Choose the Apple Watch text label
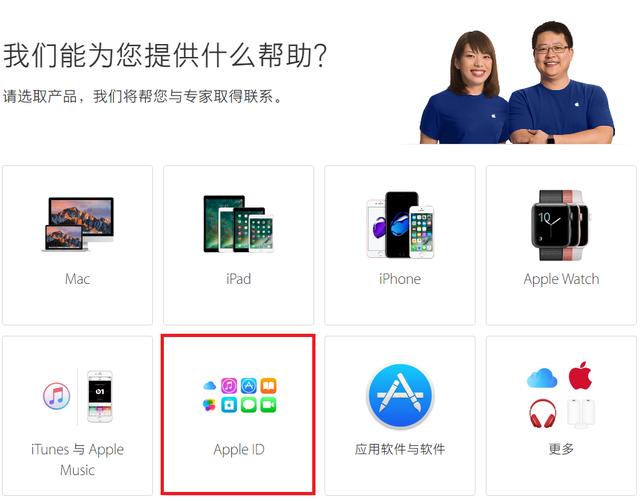 [561, 280]
